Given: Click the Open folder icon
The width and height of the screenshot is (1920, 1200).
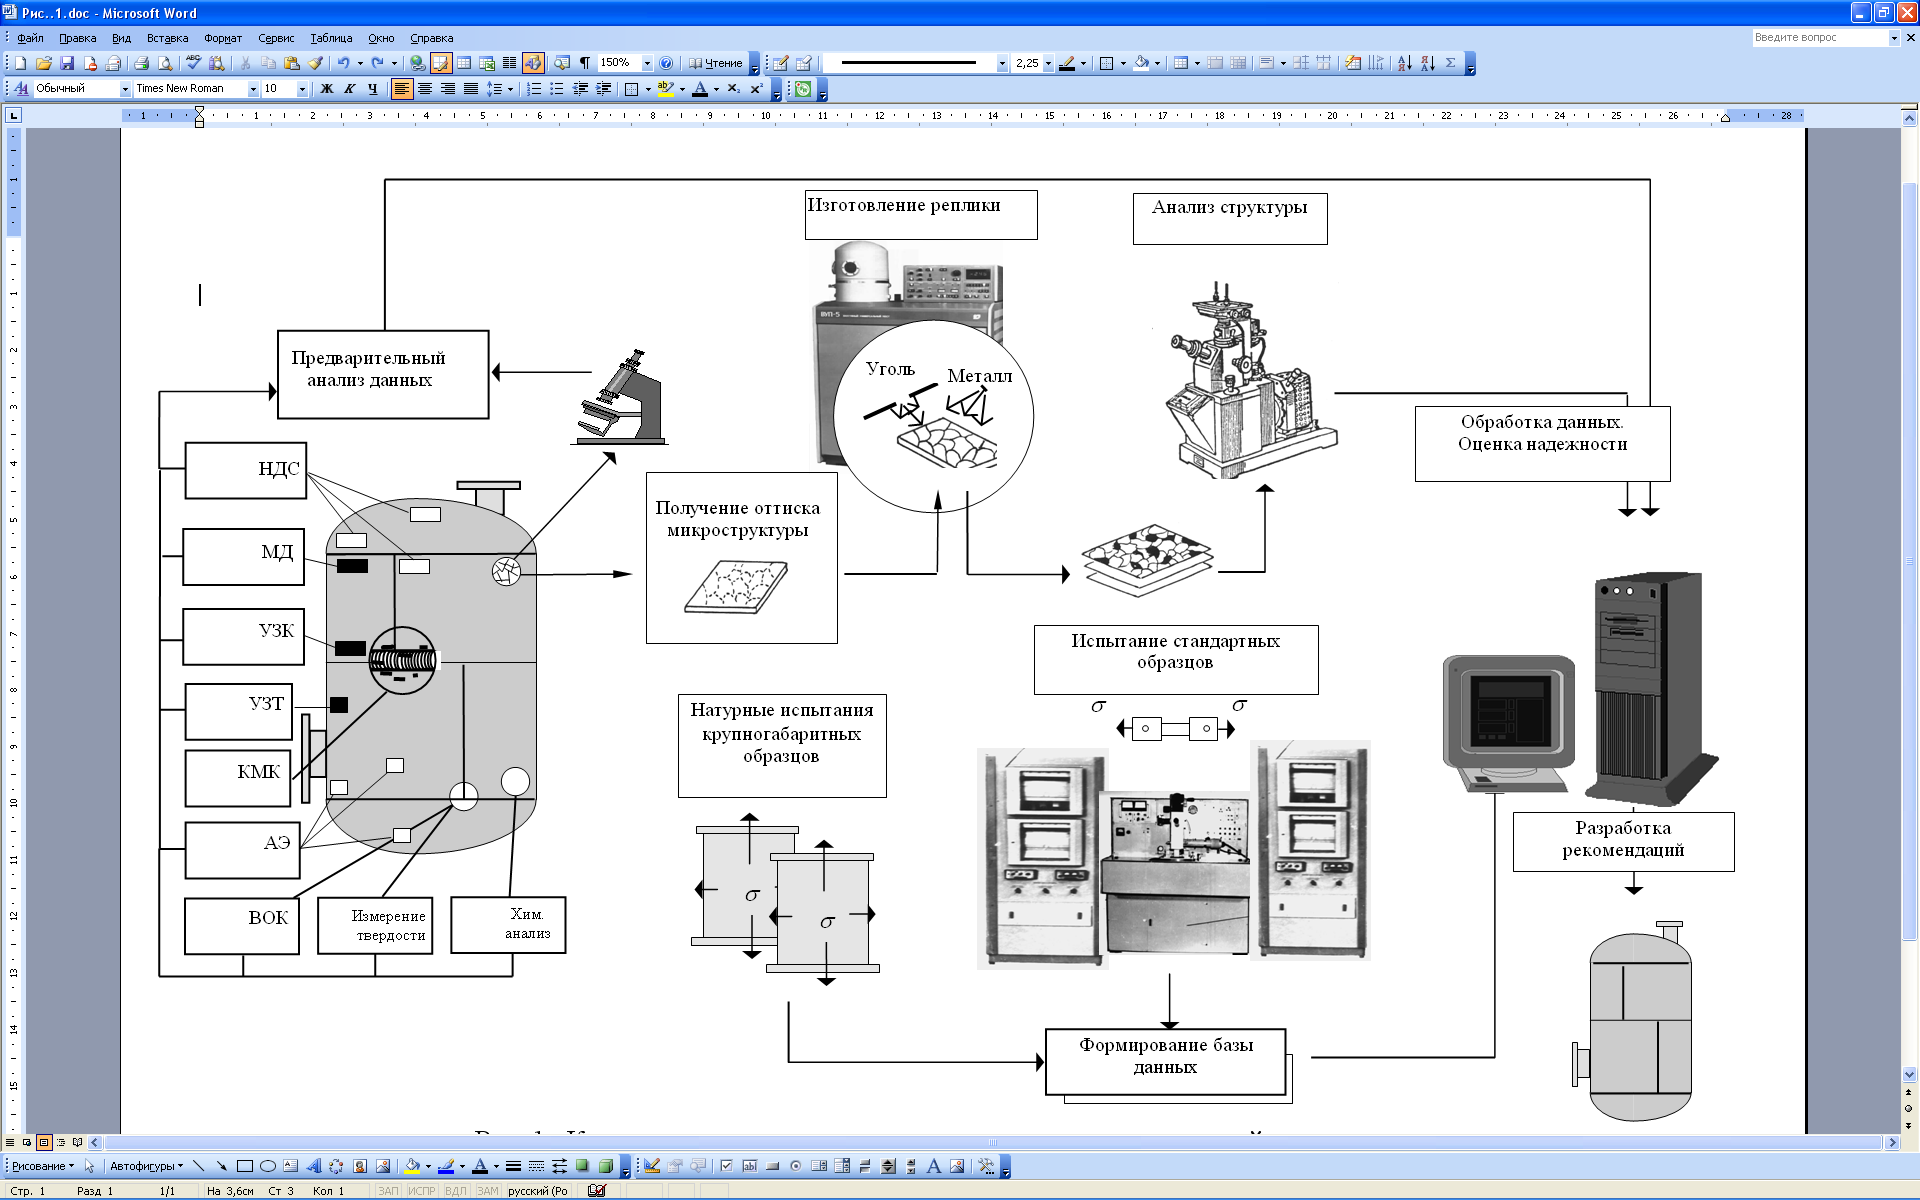Looking at the screenshot, I should click(44, 63).
